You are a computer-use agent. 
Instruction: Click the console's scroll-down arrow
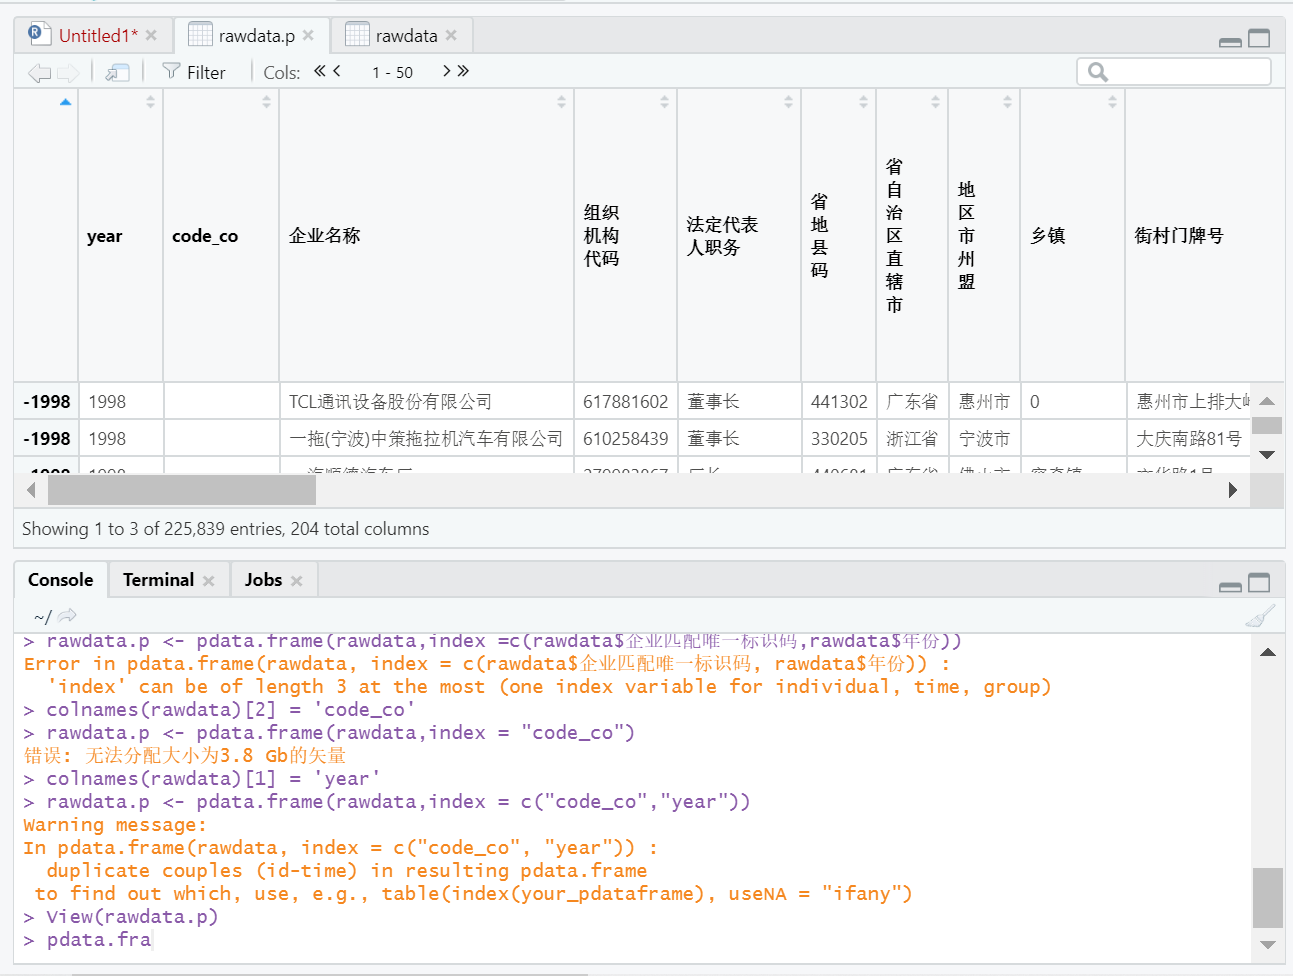pyautogui.click(x=1268, y=945)
